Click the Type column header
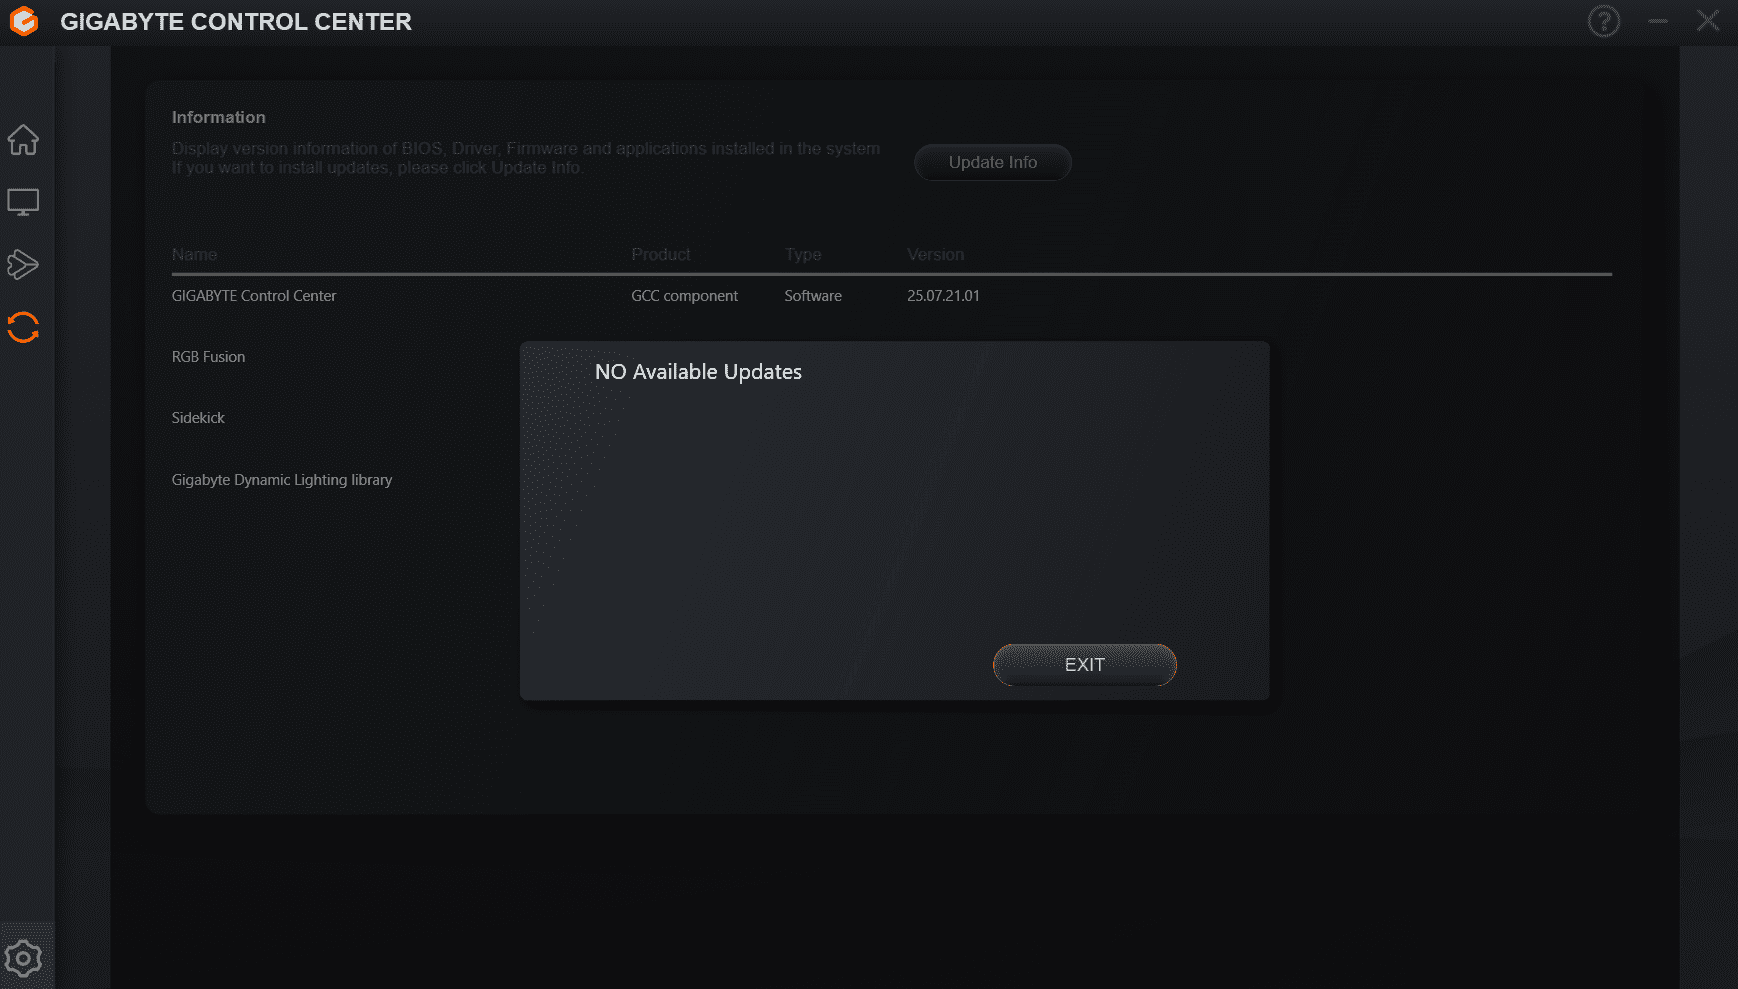The width and height of the screenshot is (1738, 989). (803, 255)
